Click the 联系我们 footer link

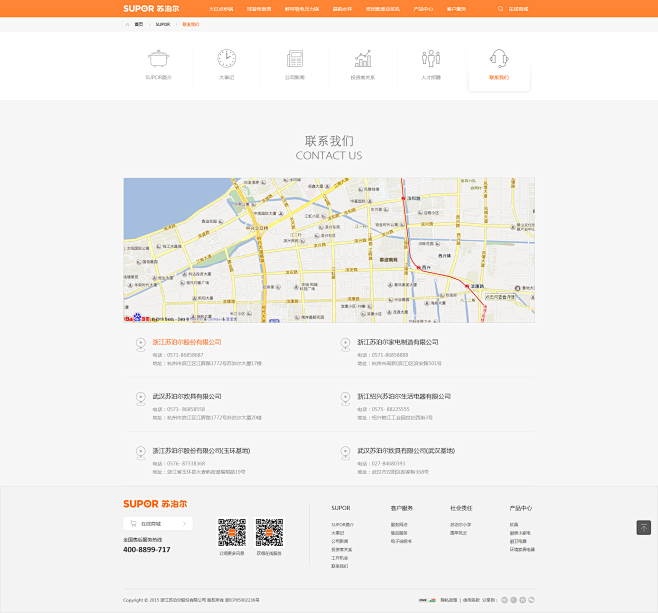click(339, 566)
